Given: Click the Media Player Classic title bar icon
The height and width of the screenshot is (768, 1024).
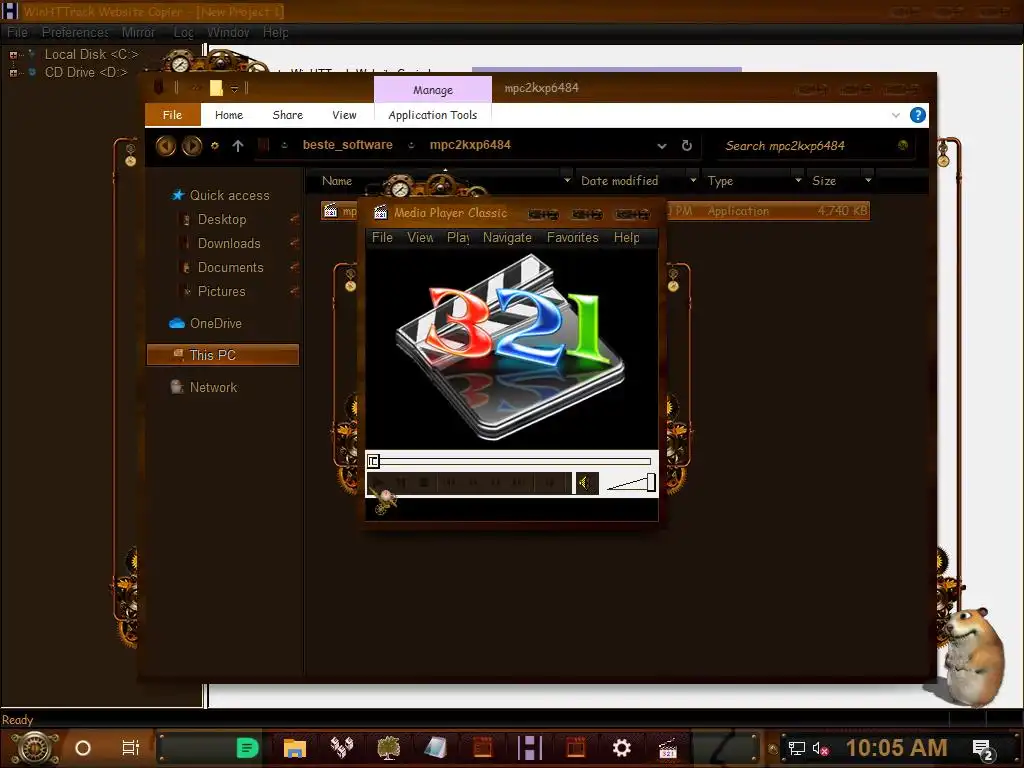Looking at the screenshot, I should click(380, 212).
